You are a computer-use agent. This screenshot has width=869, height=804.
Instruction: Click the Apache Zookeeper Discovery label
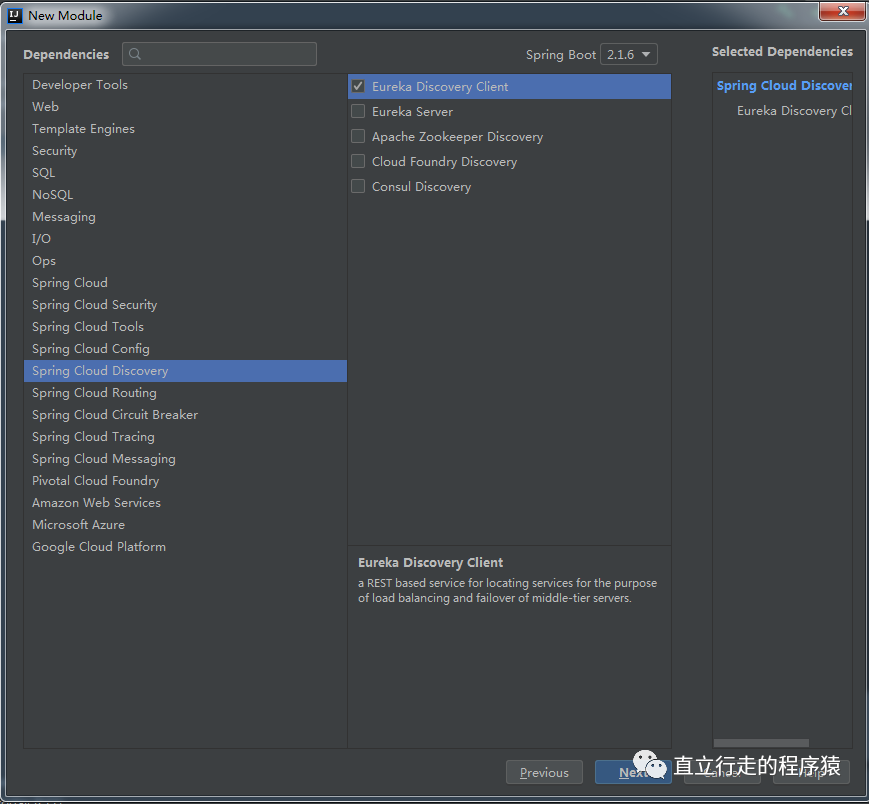[457, 137]
